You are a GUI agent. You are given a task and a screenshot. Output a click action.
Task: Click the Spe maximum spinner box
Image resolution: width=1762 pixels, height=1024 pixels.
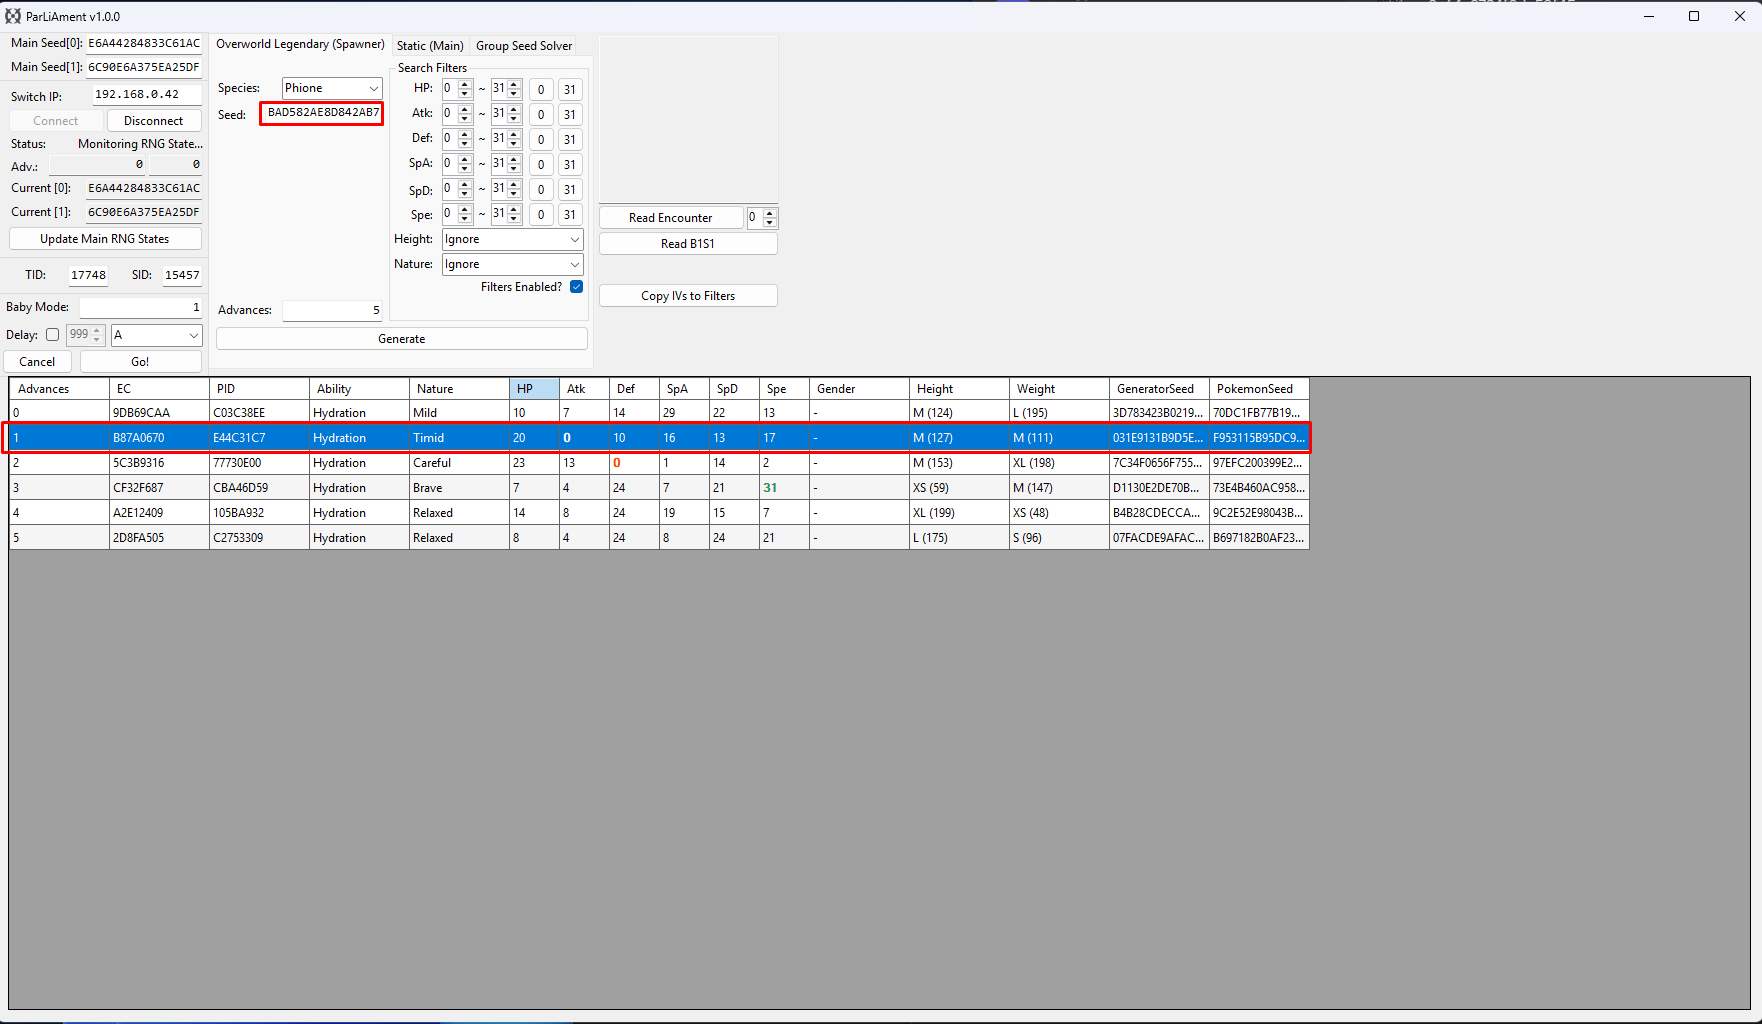tap(506, 214)
